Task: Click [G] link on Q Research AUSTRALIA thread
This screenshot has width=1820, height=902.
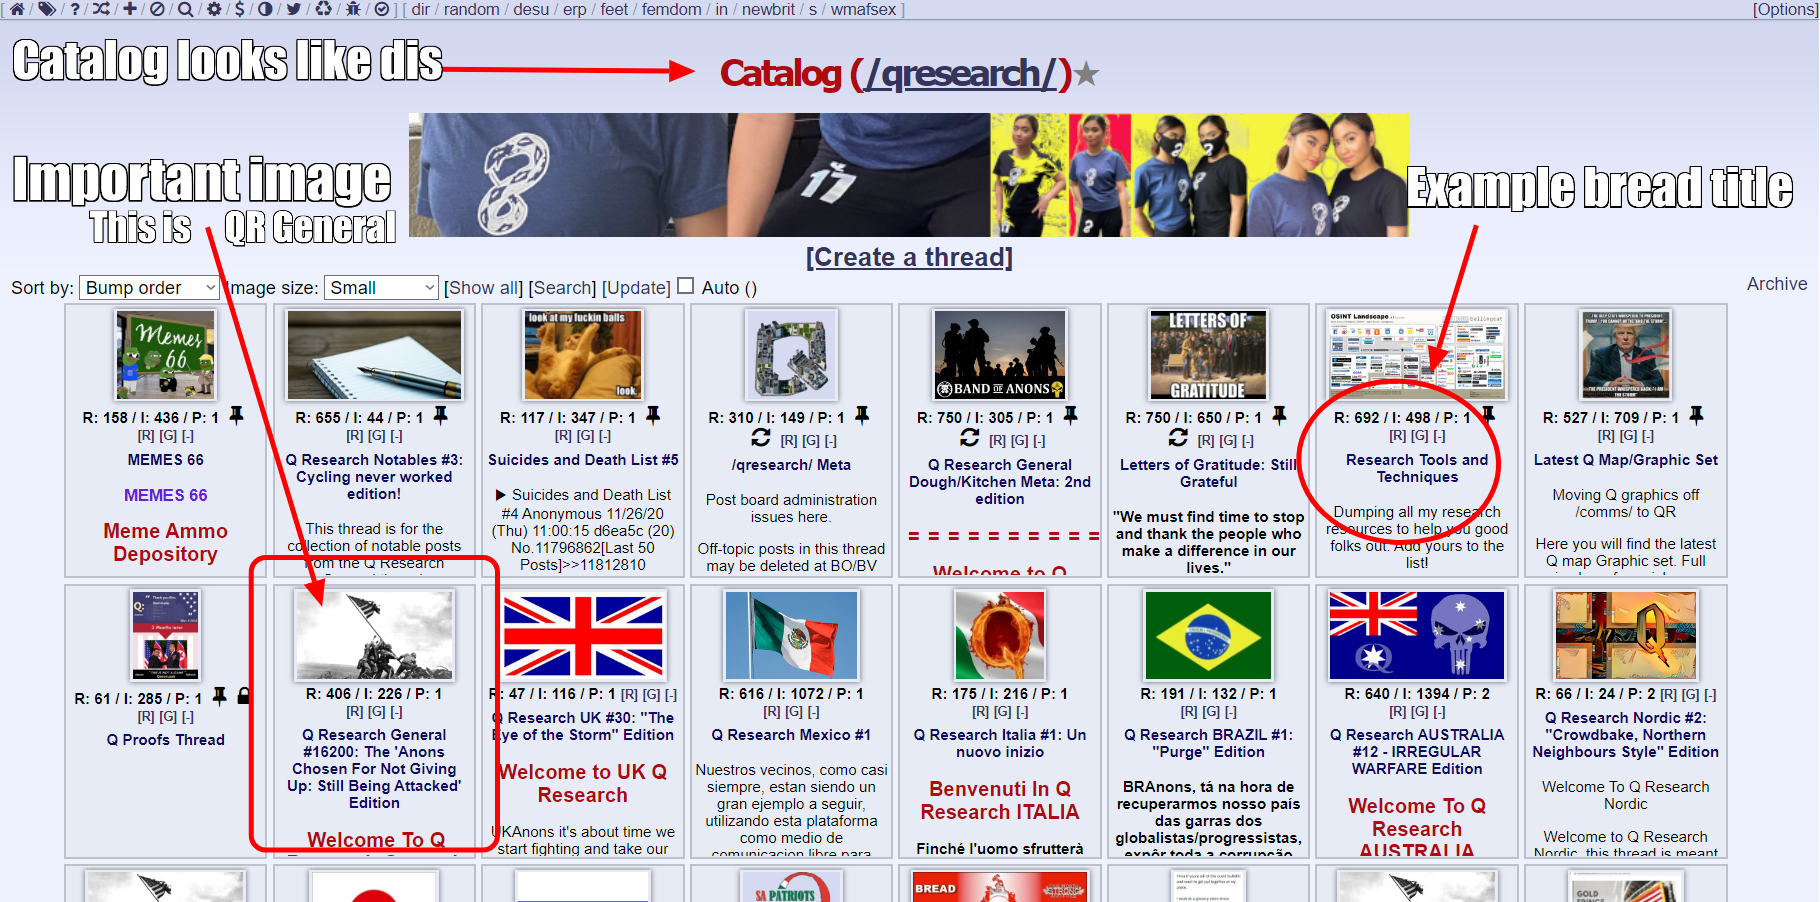Action: [1420, 712]
